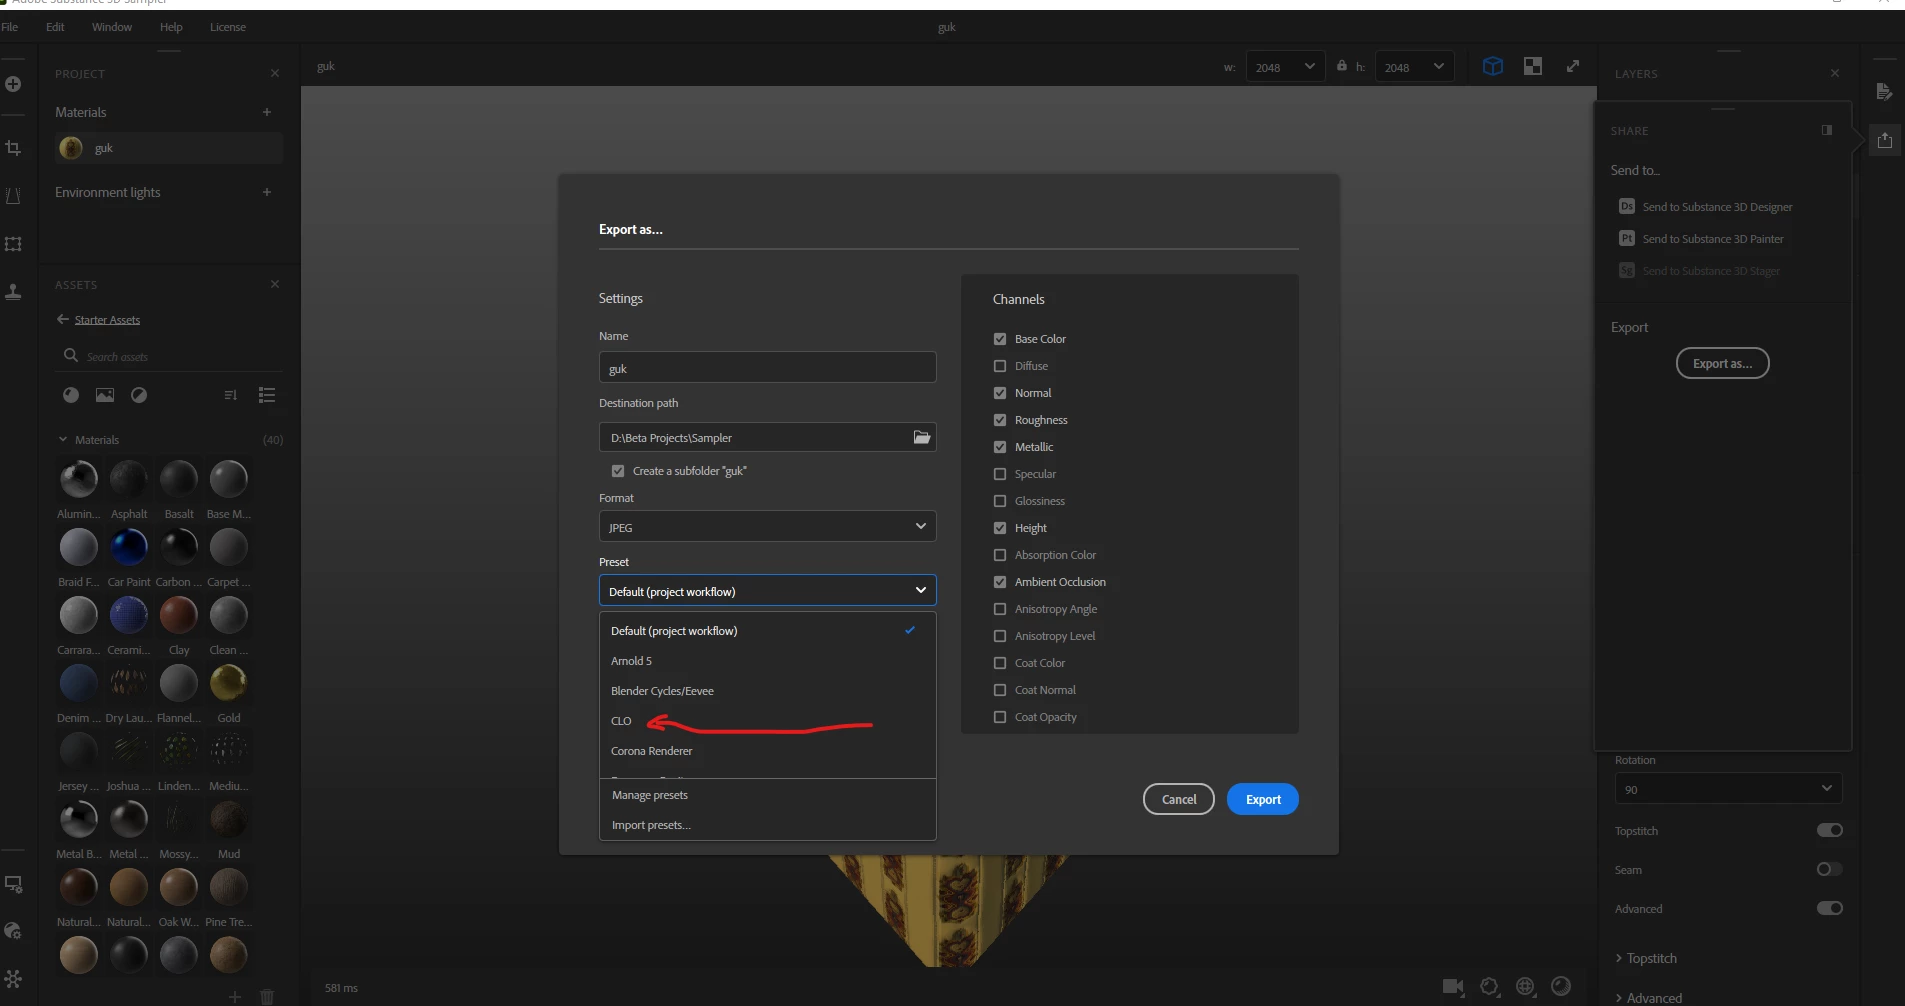This screenshot has width=1905, height=1006.
Task: Open the share panel icon
Action: coord(1884,140)
